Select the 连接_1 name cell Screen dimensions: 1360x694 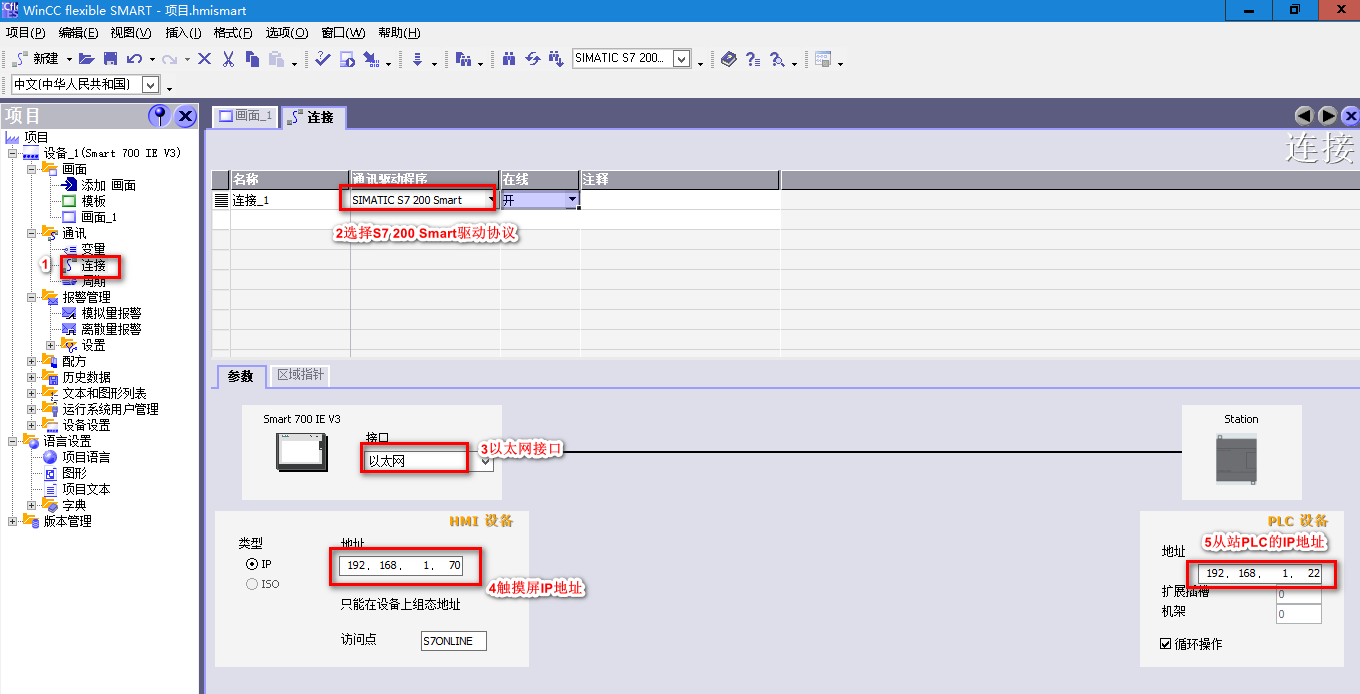tap(290, 200)
